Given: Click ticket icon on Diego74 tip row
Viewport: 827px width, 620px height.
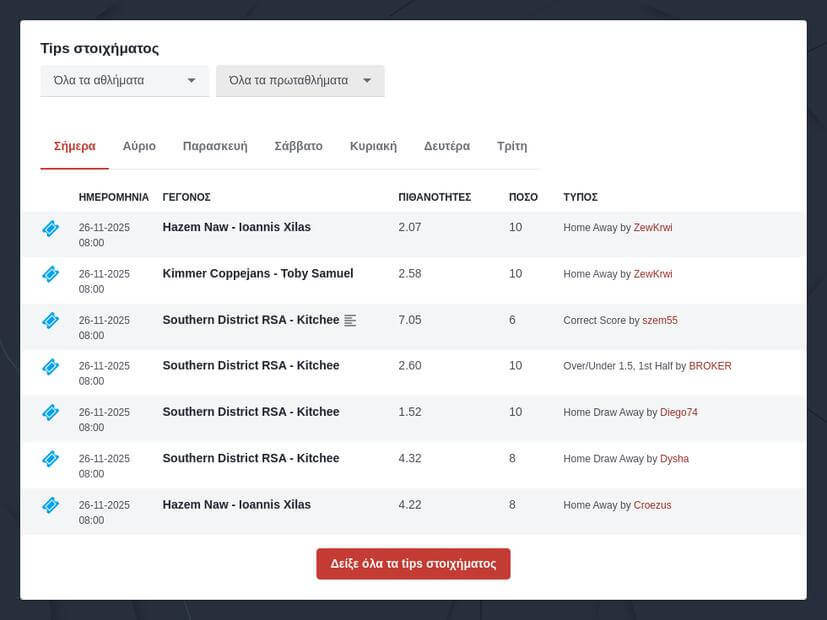Looking at the screenshot, I should click(50, 413).
